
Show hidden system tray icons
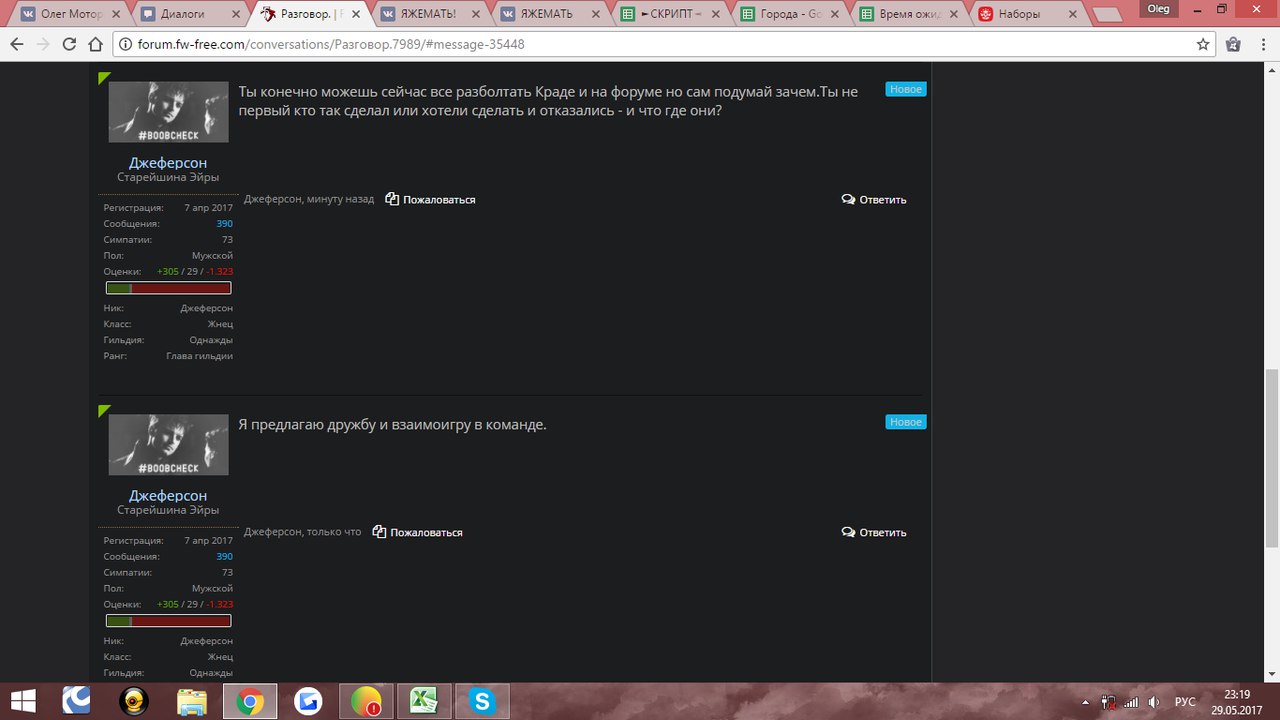(x=1086, y=702)
